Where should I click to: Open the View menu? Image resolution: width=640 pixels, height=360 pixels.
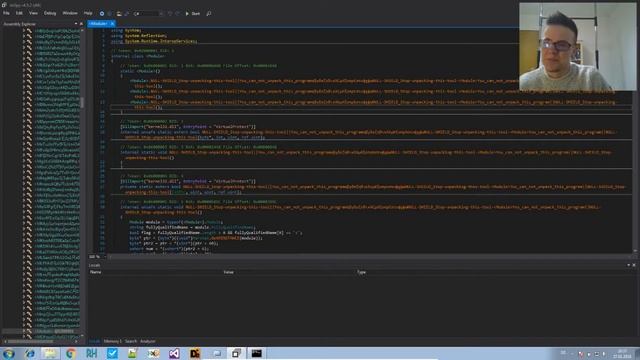point(33,13)
